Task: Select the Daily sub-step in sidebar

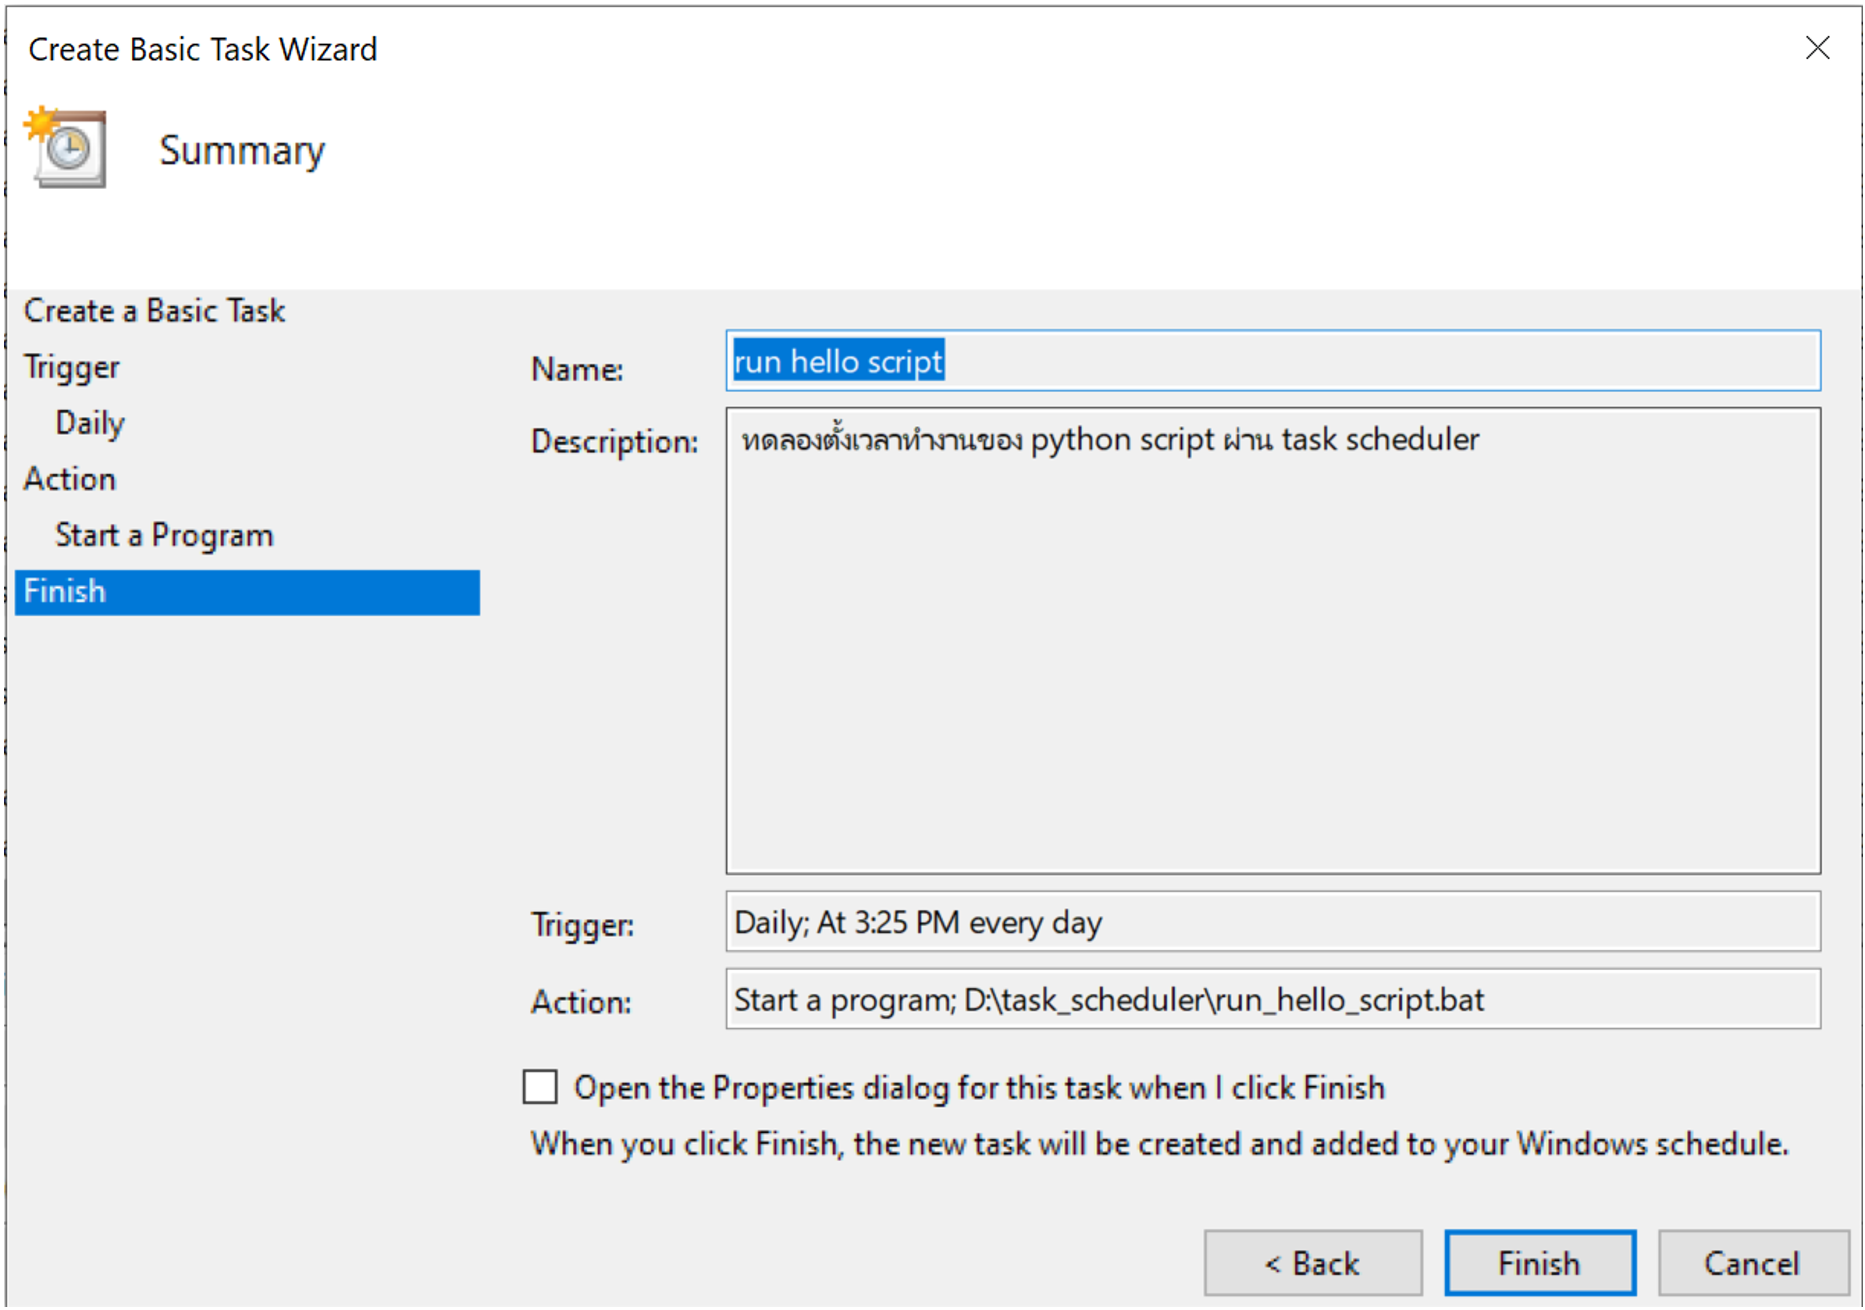Action: pos(90,423)
